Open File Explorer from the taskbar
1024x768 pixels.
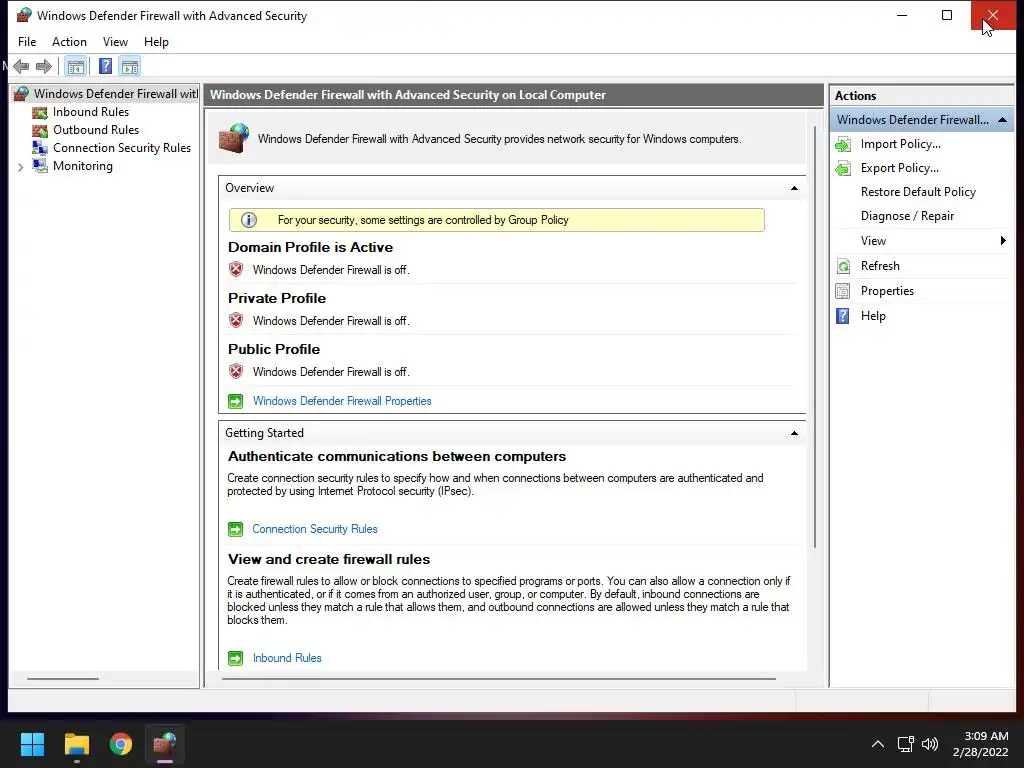76,744
